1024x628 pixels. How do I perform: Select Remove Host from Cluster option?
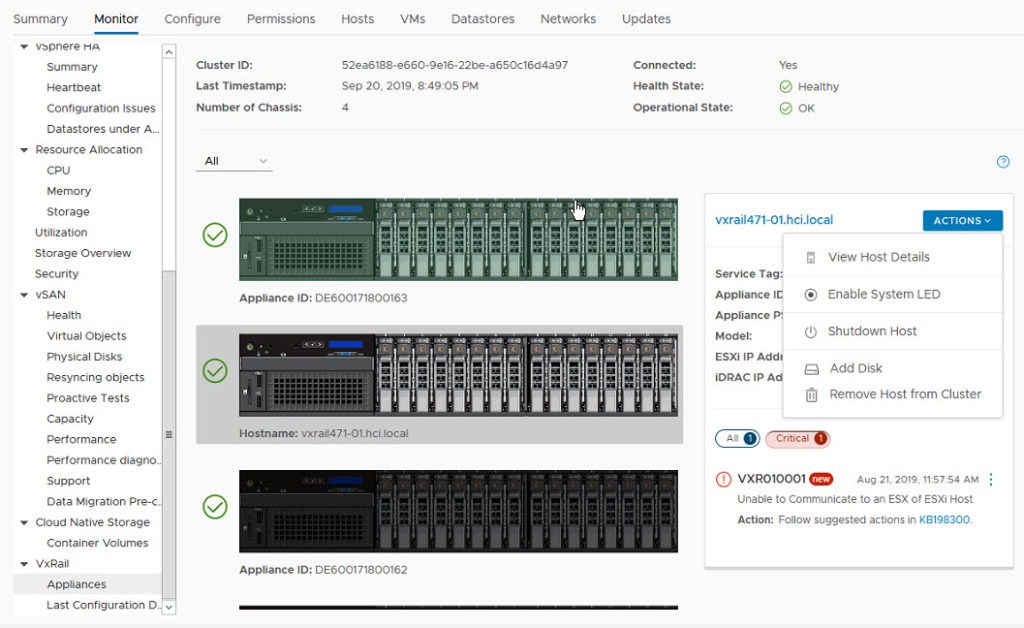click(x=893, y=394)
